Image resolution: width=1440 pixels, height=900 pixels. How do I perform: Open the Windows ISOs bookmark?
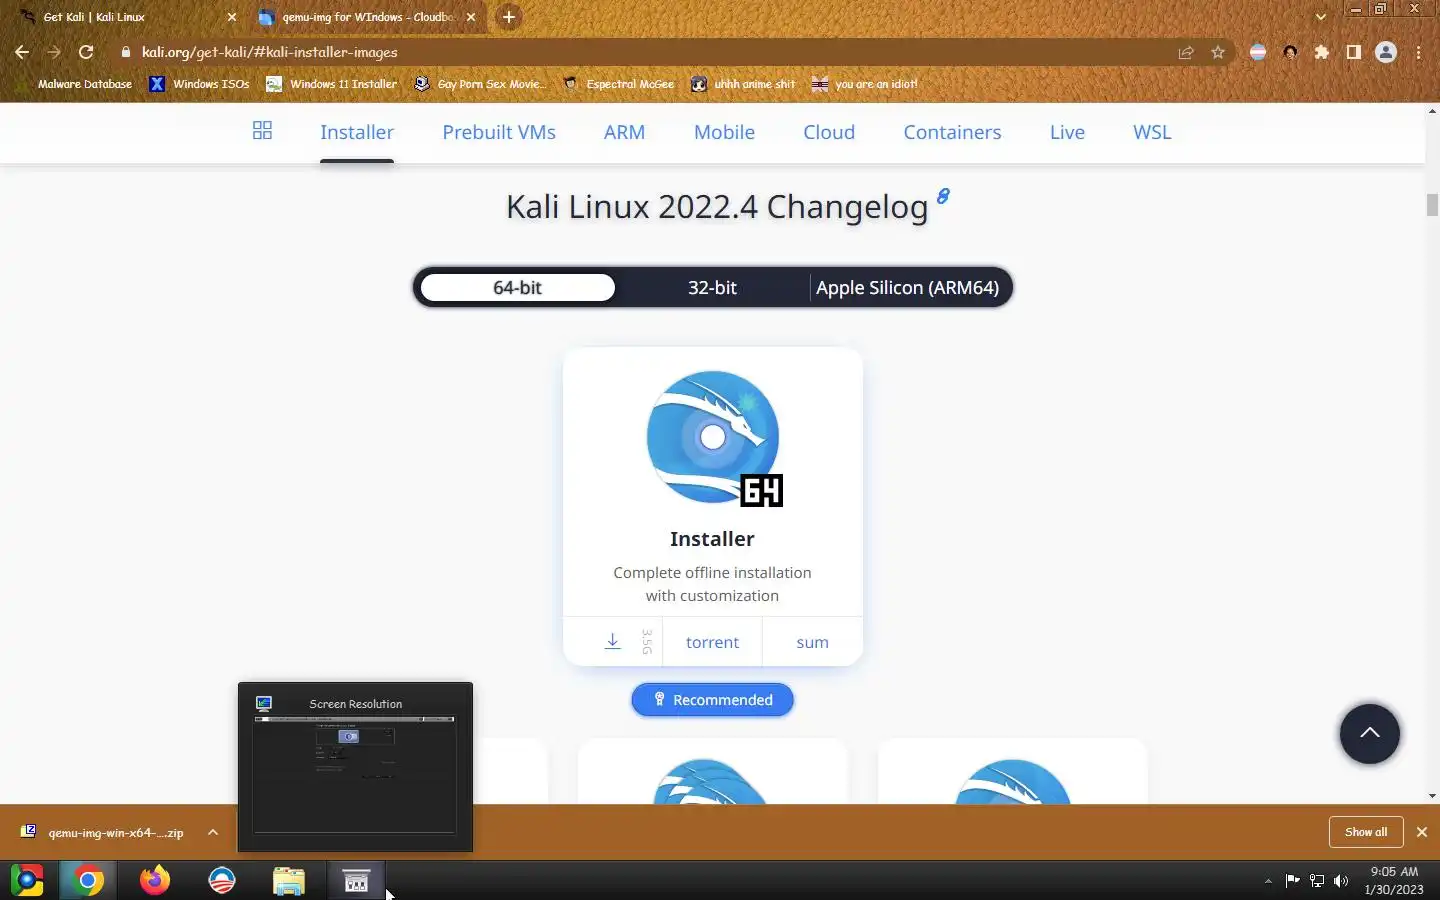[199, 84]
